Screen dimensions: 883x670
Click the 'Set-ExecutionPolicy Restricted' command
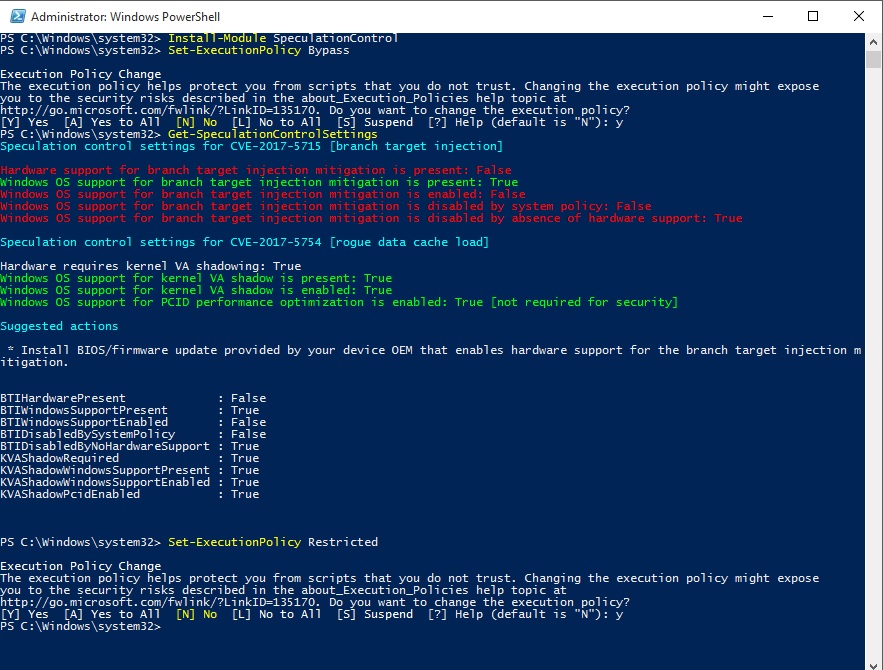273,542
